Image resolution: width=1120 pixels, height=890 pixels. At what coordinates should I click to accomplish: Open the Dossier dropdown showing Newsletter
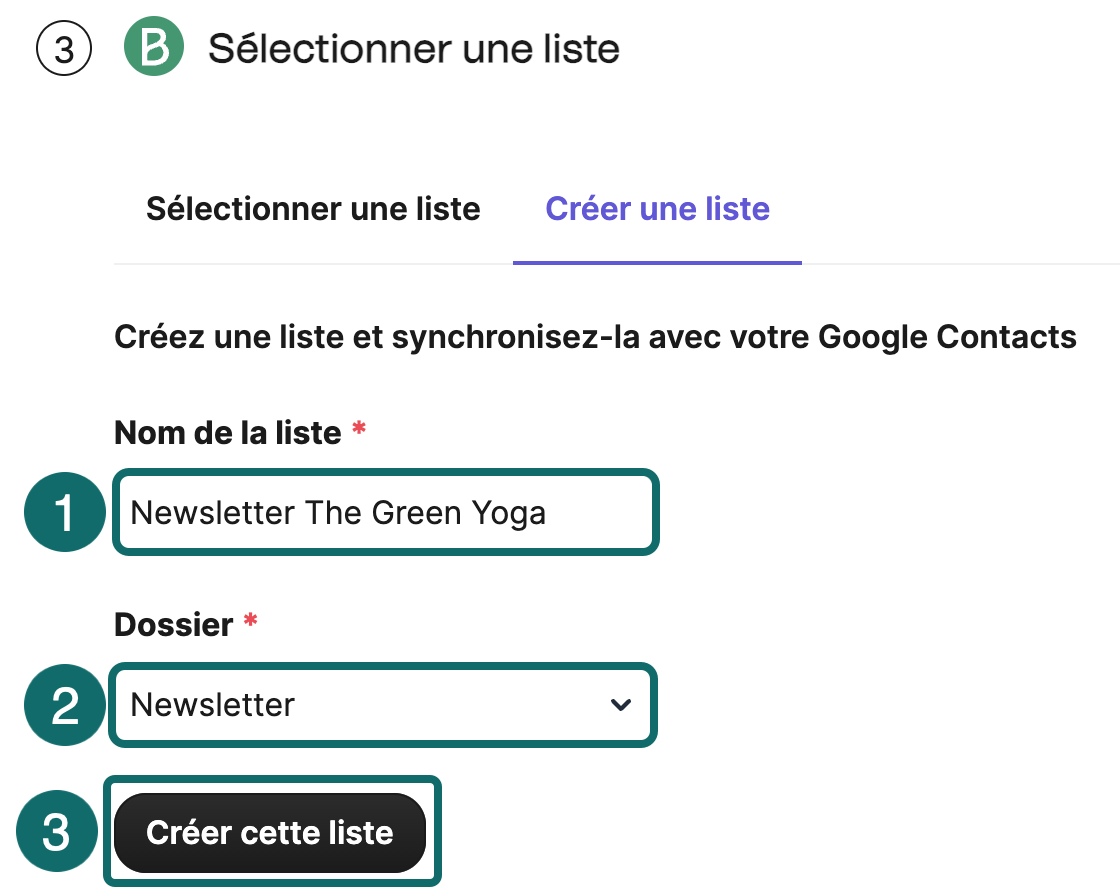pos(383,705)
